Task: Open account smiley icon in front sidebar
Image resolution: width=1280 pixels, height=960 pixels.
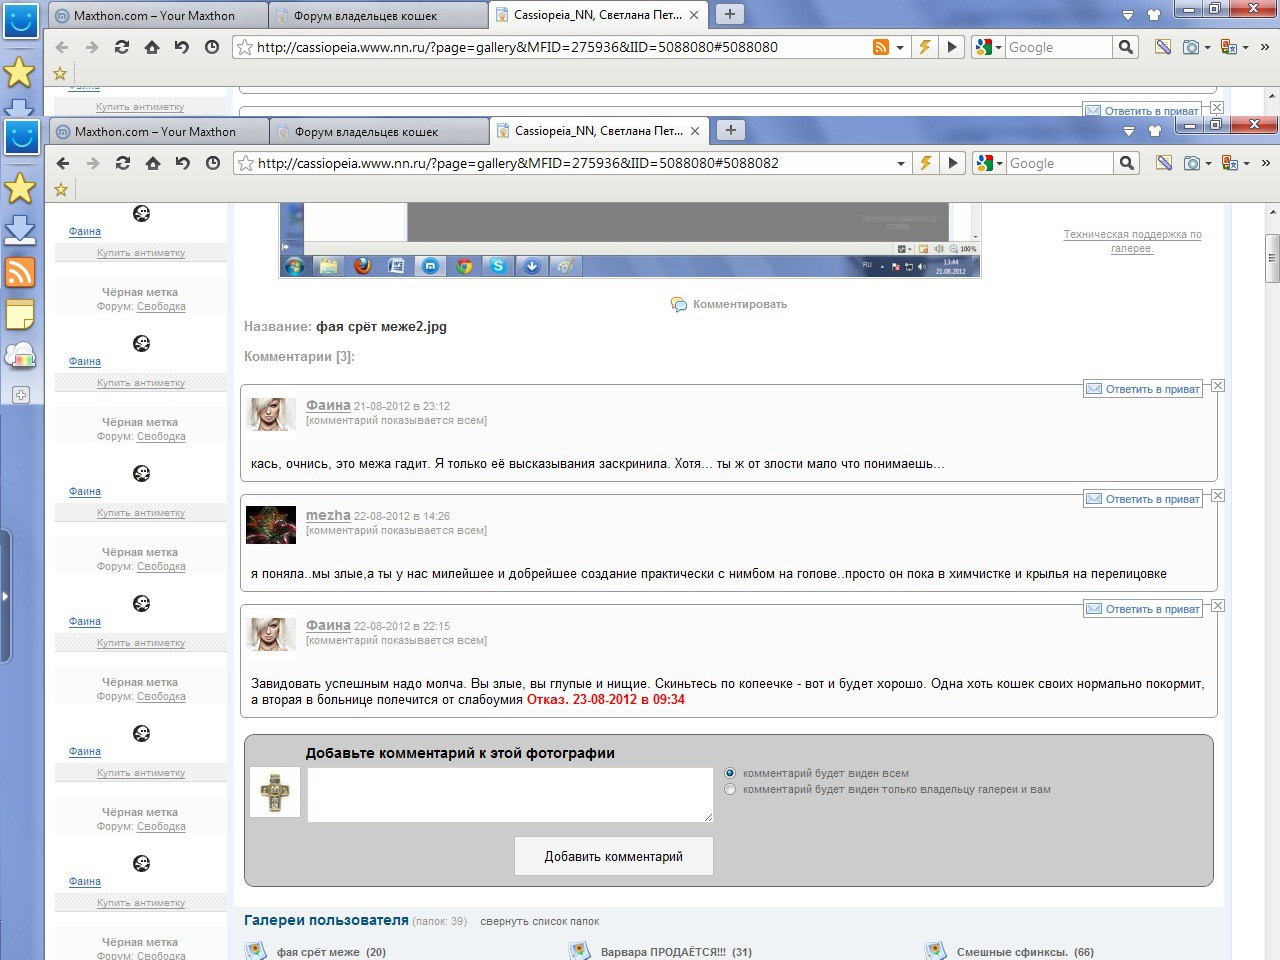Action: (21, 137)
